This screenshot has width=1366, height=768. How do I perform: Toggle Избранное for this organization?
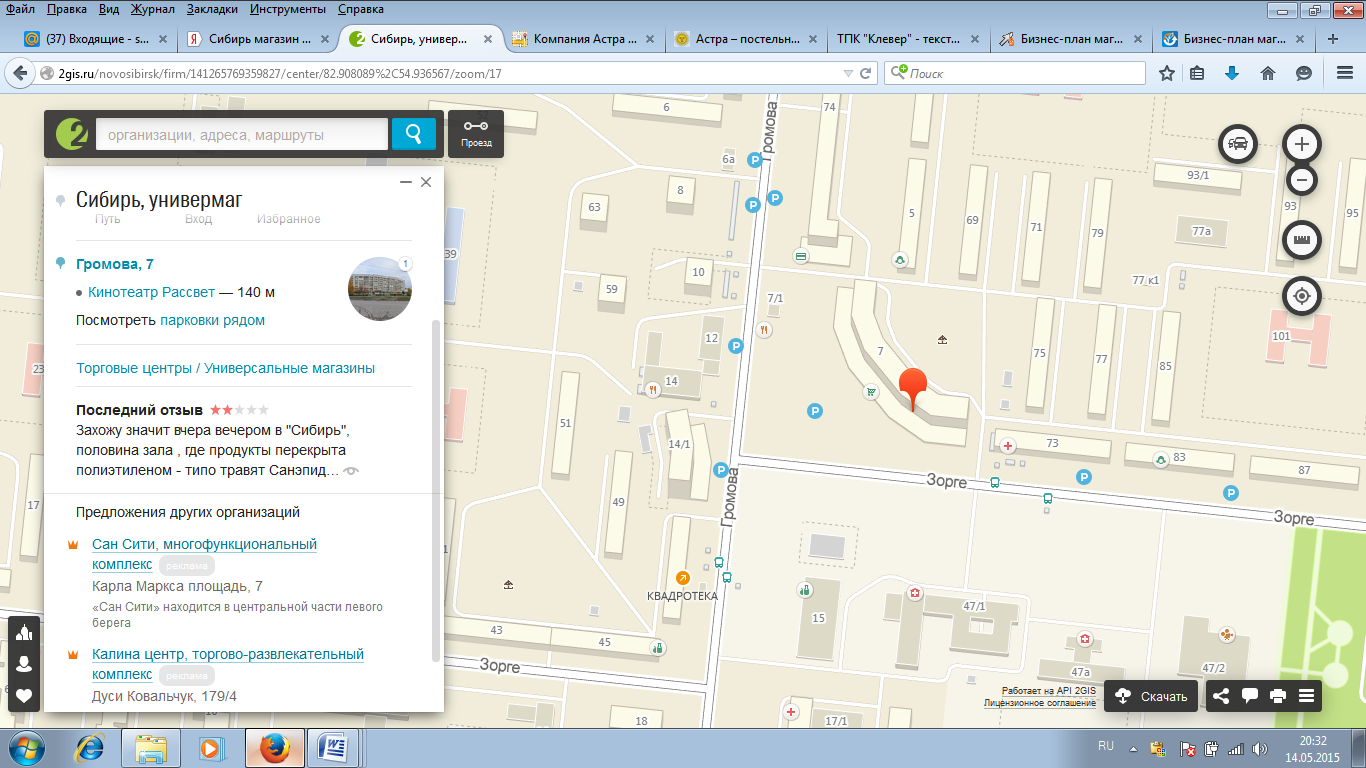[288, 219]
